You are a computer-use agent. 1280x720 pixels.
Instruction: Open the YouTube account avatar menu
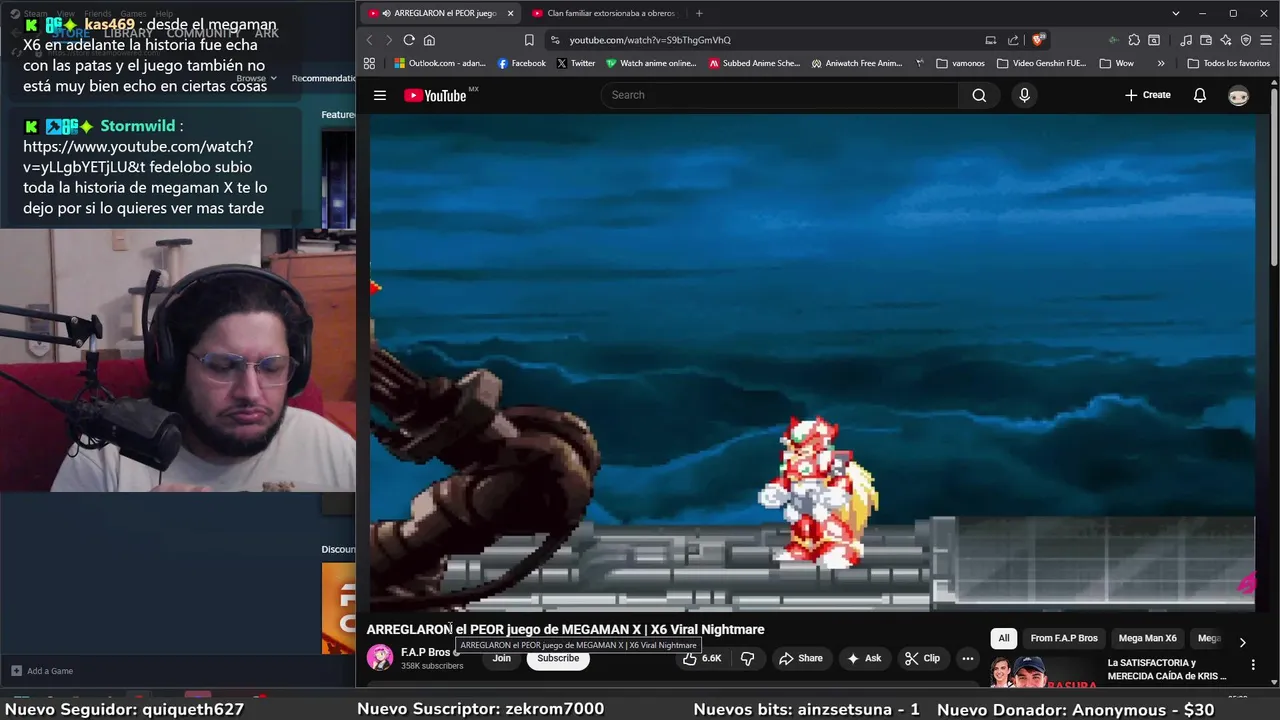pyautogui.click(x=1239, y=95)
